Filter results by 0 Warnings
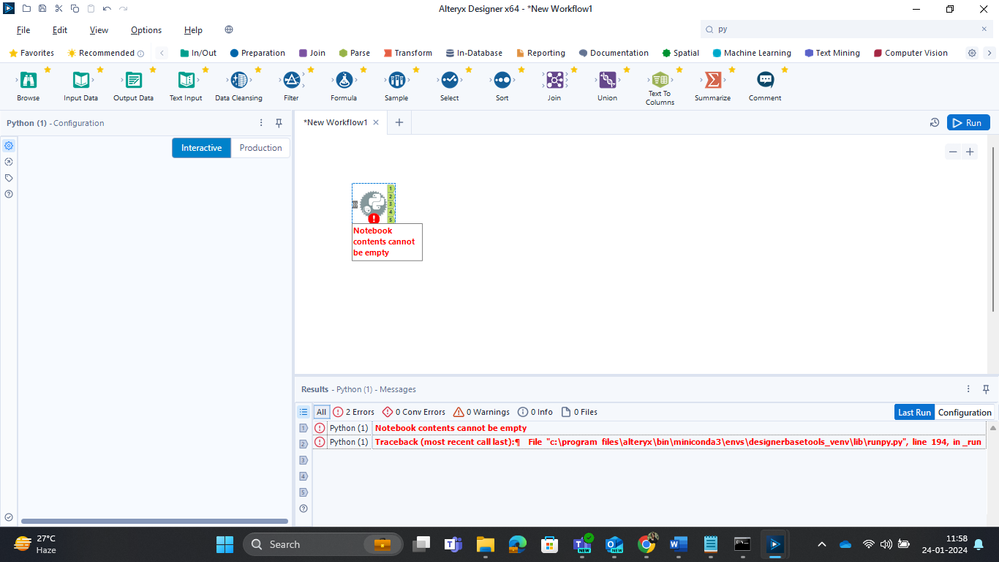Viewport: 999px width, 562px height. click(481, 412)
